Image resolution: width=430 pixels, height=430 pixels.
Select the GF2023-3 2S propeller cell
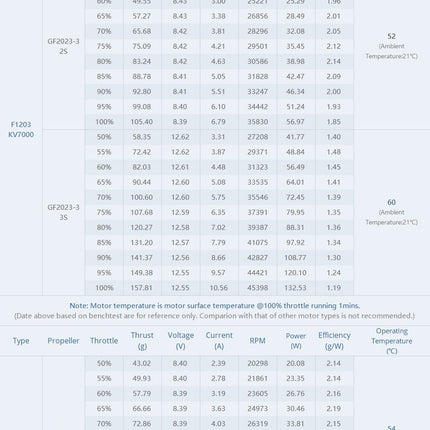pyautogui.click(x=63, y=46)
